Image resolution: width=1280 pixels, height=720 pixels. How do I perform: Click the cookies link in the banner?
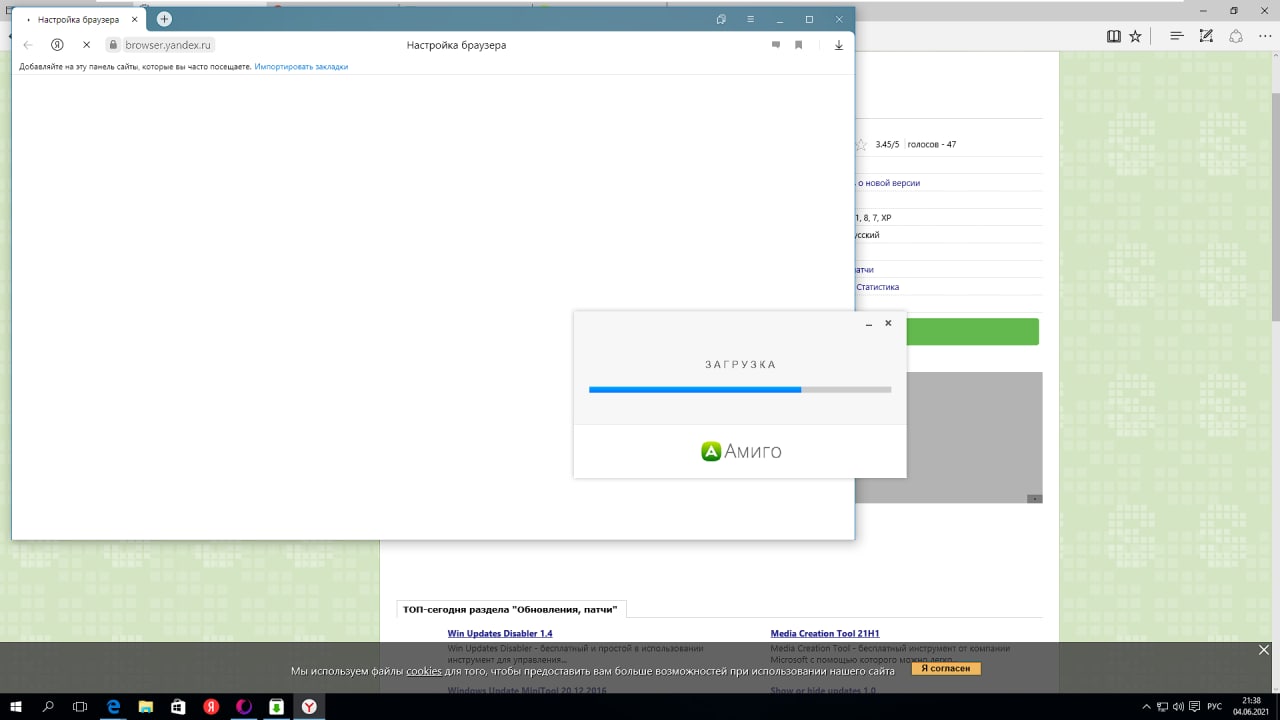(423, 671)
